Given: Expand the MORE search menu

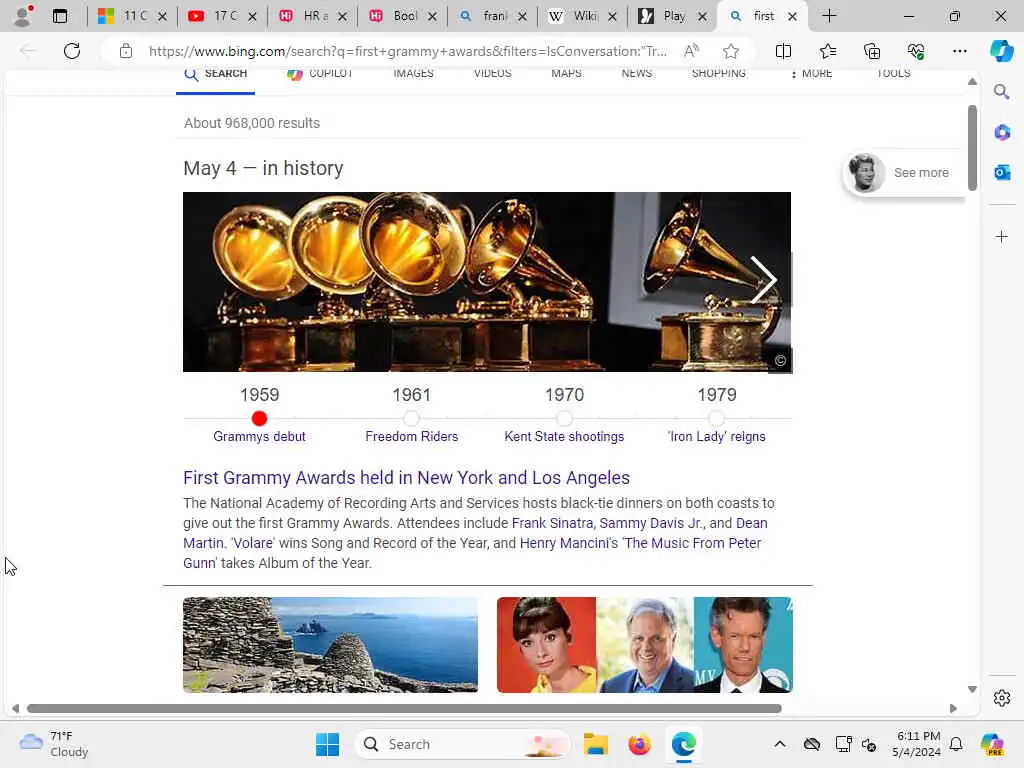Looking at the screenshot, I should coord(812,74).
